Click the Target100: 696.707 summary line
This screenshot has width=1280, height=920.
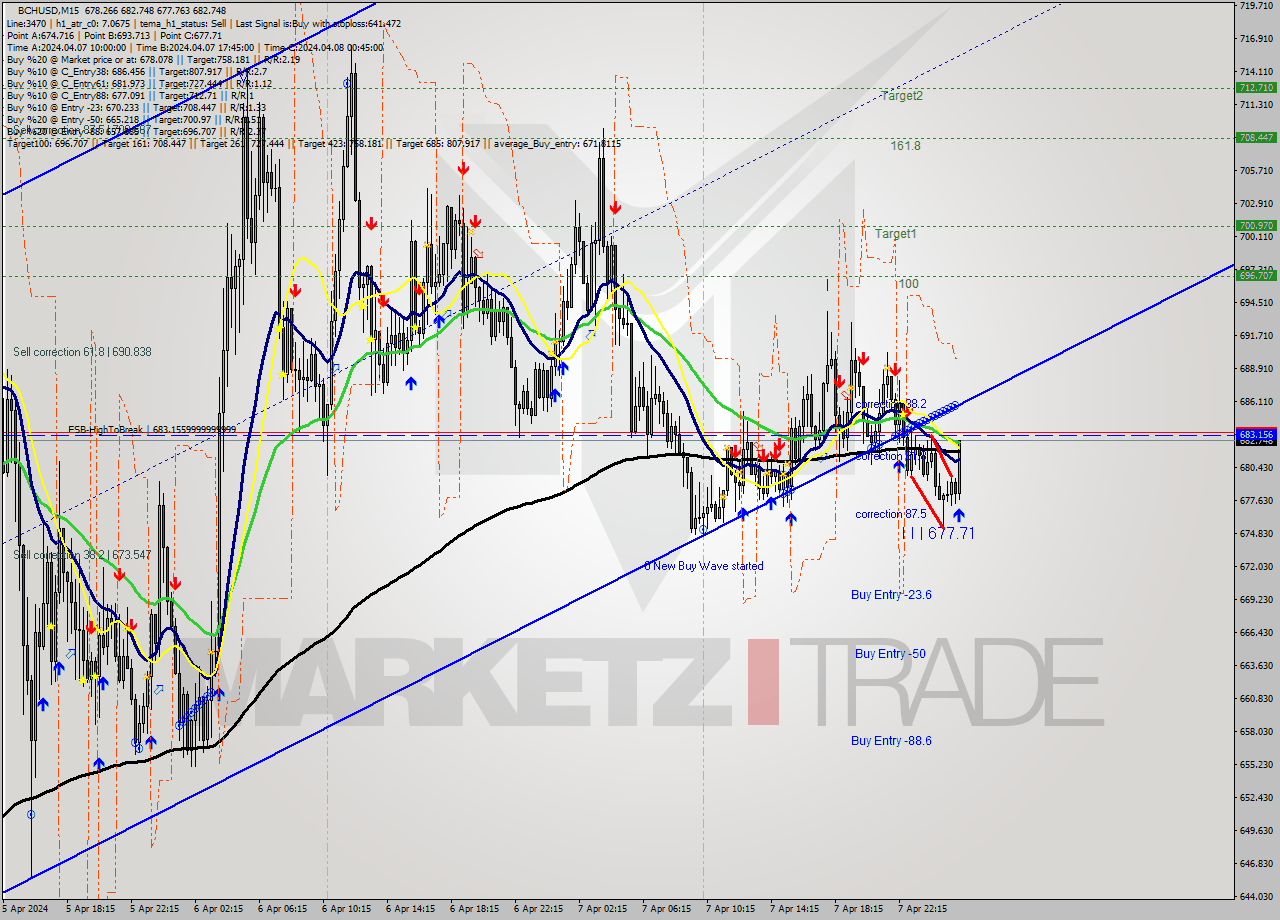click(x=313, y=144)
